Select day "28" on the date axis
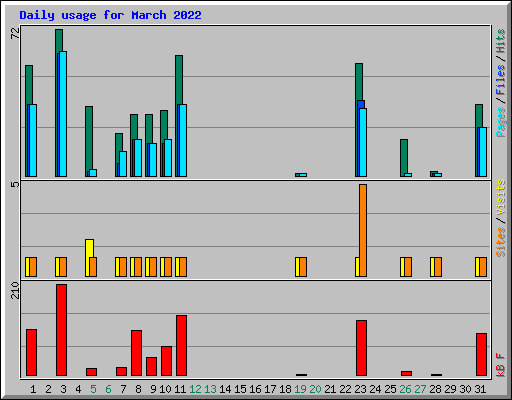Image resolution: width=512 pixels, height=400 pixels. pyautogui.click(x=435, y=389)
